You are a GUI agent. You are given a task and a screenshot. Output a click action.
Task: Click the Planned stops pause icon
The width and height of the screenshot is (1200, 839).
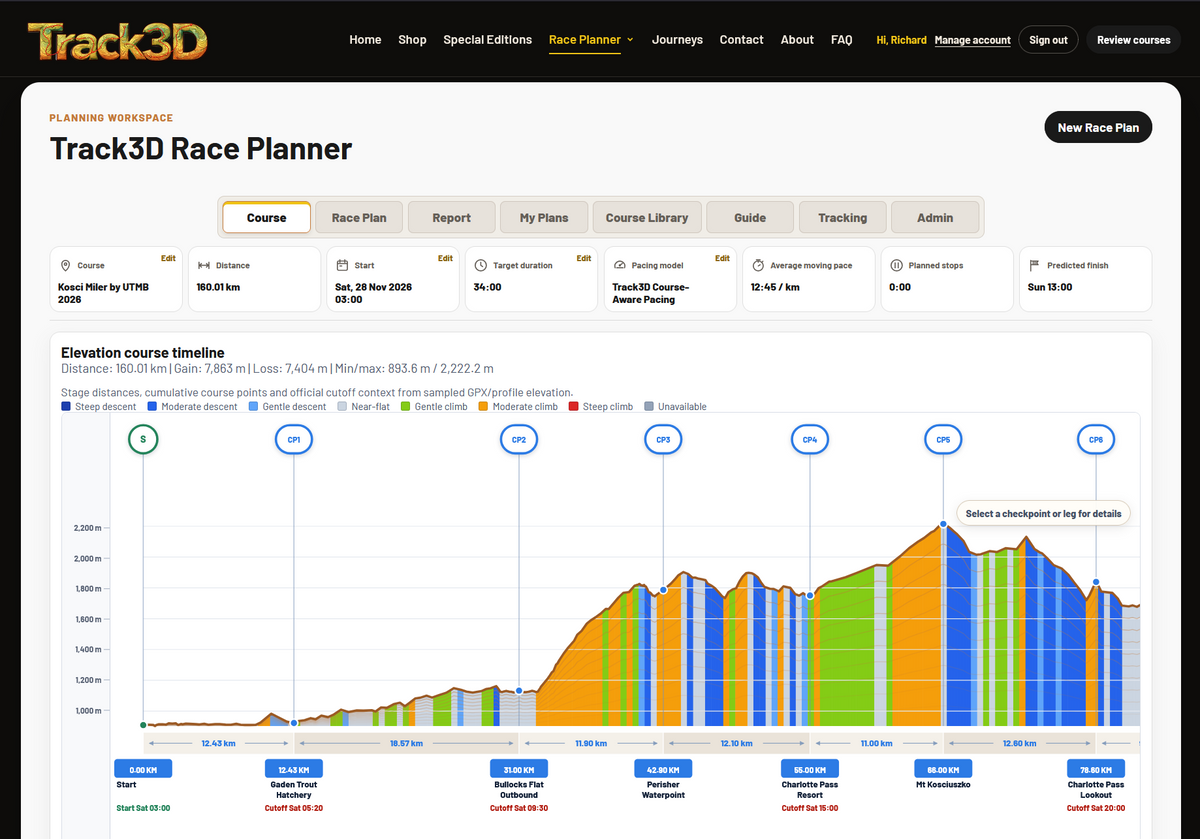897,266
